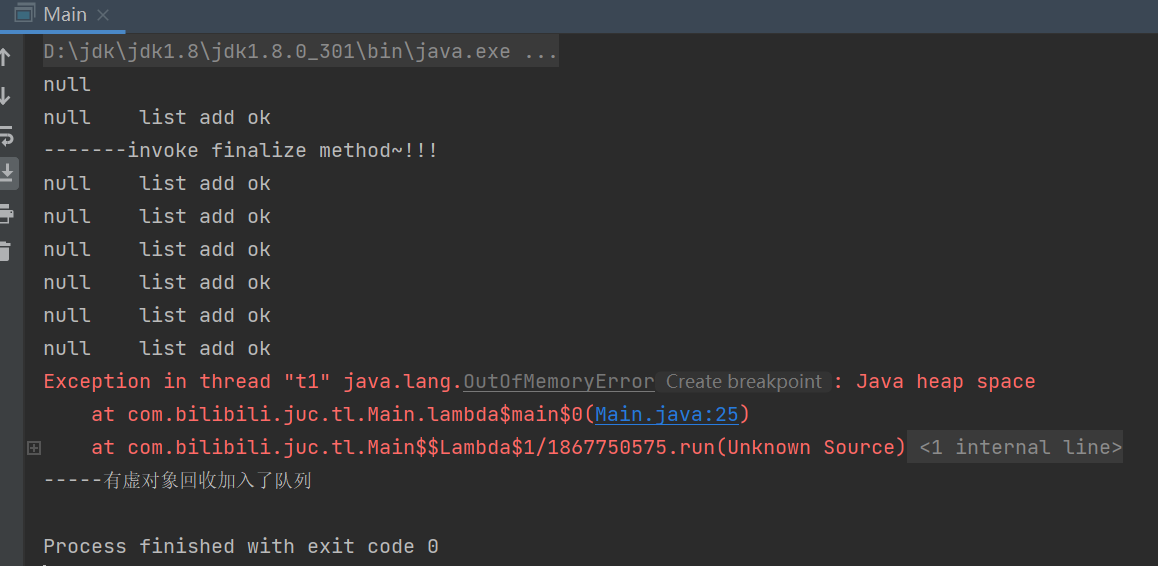Click the Create breakpoint button
Screen dimensions: 1158x566
[743, 382]
